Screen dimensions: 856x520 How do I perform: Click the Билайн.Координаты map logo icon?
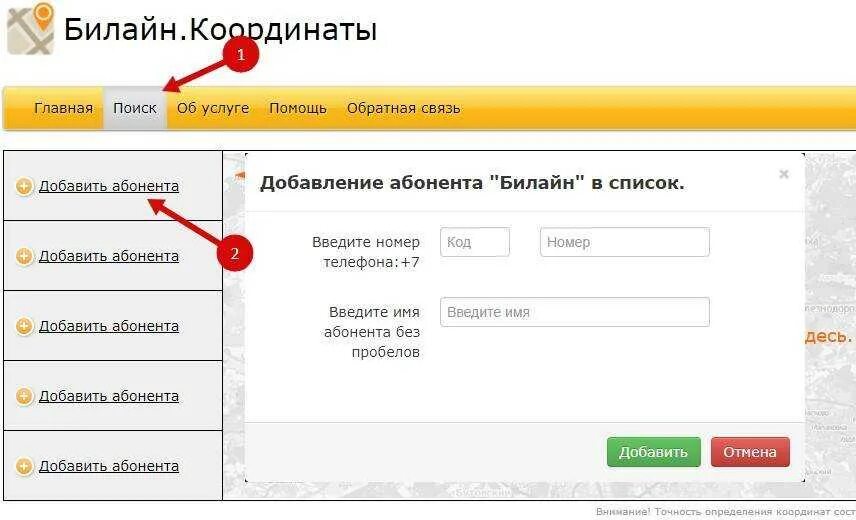click(x=31, y=28)
